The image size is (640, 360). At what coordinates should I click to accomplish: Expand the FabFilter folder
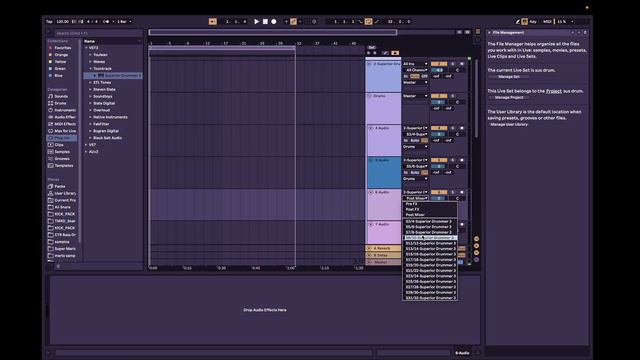tap(90, 124)
